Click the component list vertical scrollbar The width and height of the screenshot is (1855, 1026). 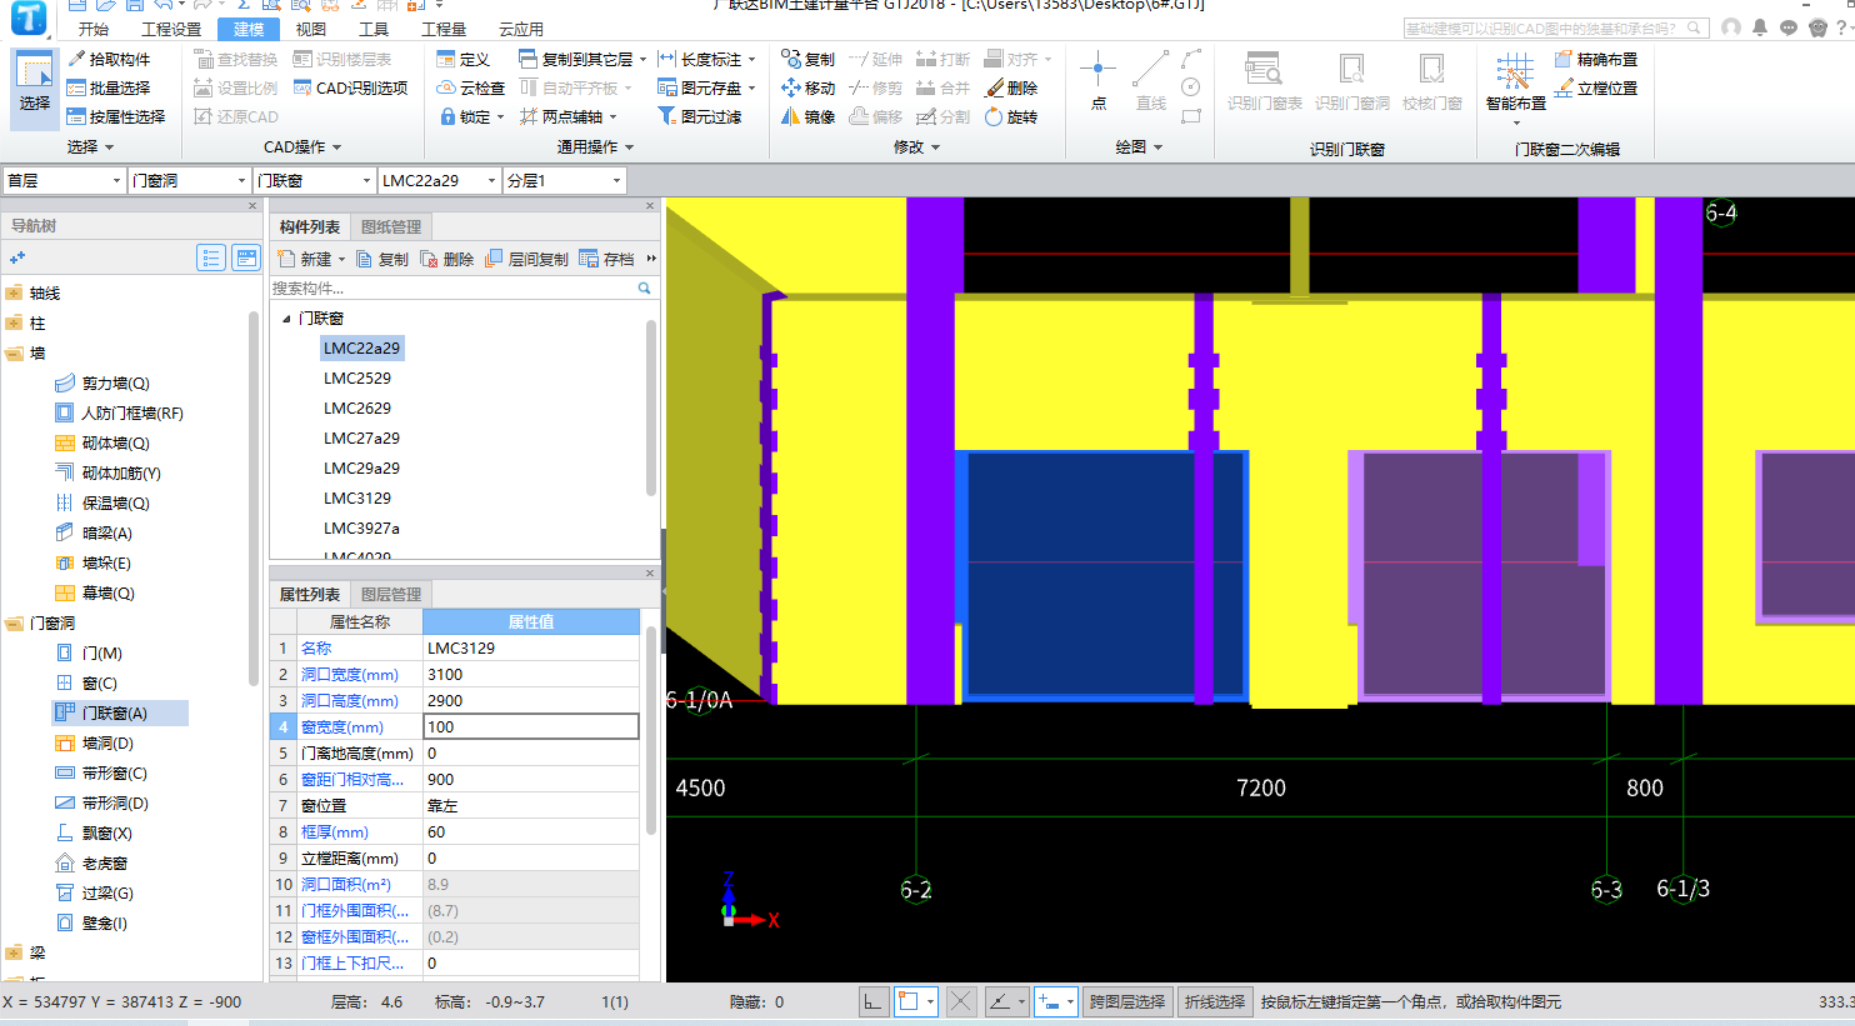click(651, 407)
